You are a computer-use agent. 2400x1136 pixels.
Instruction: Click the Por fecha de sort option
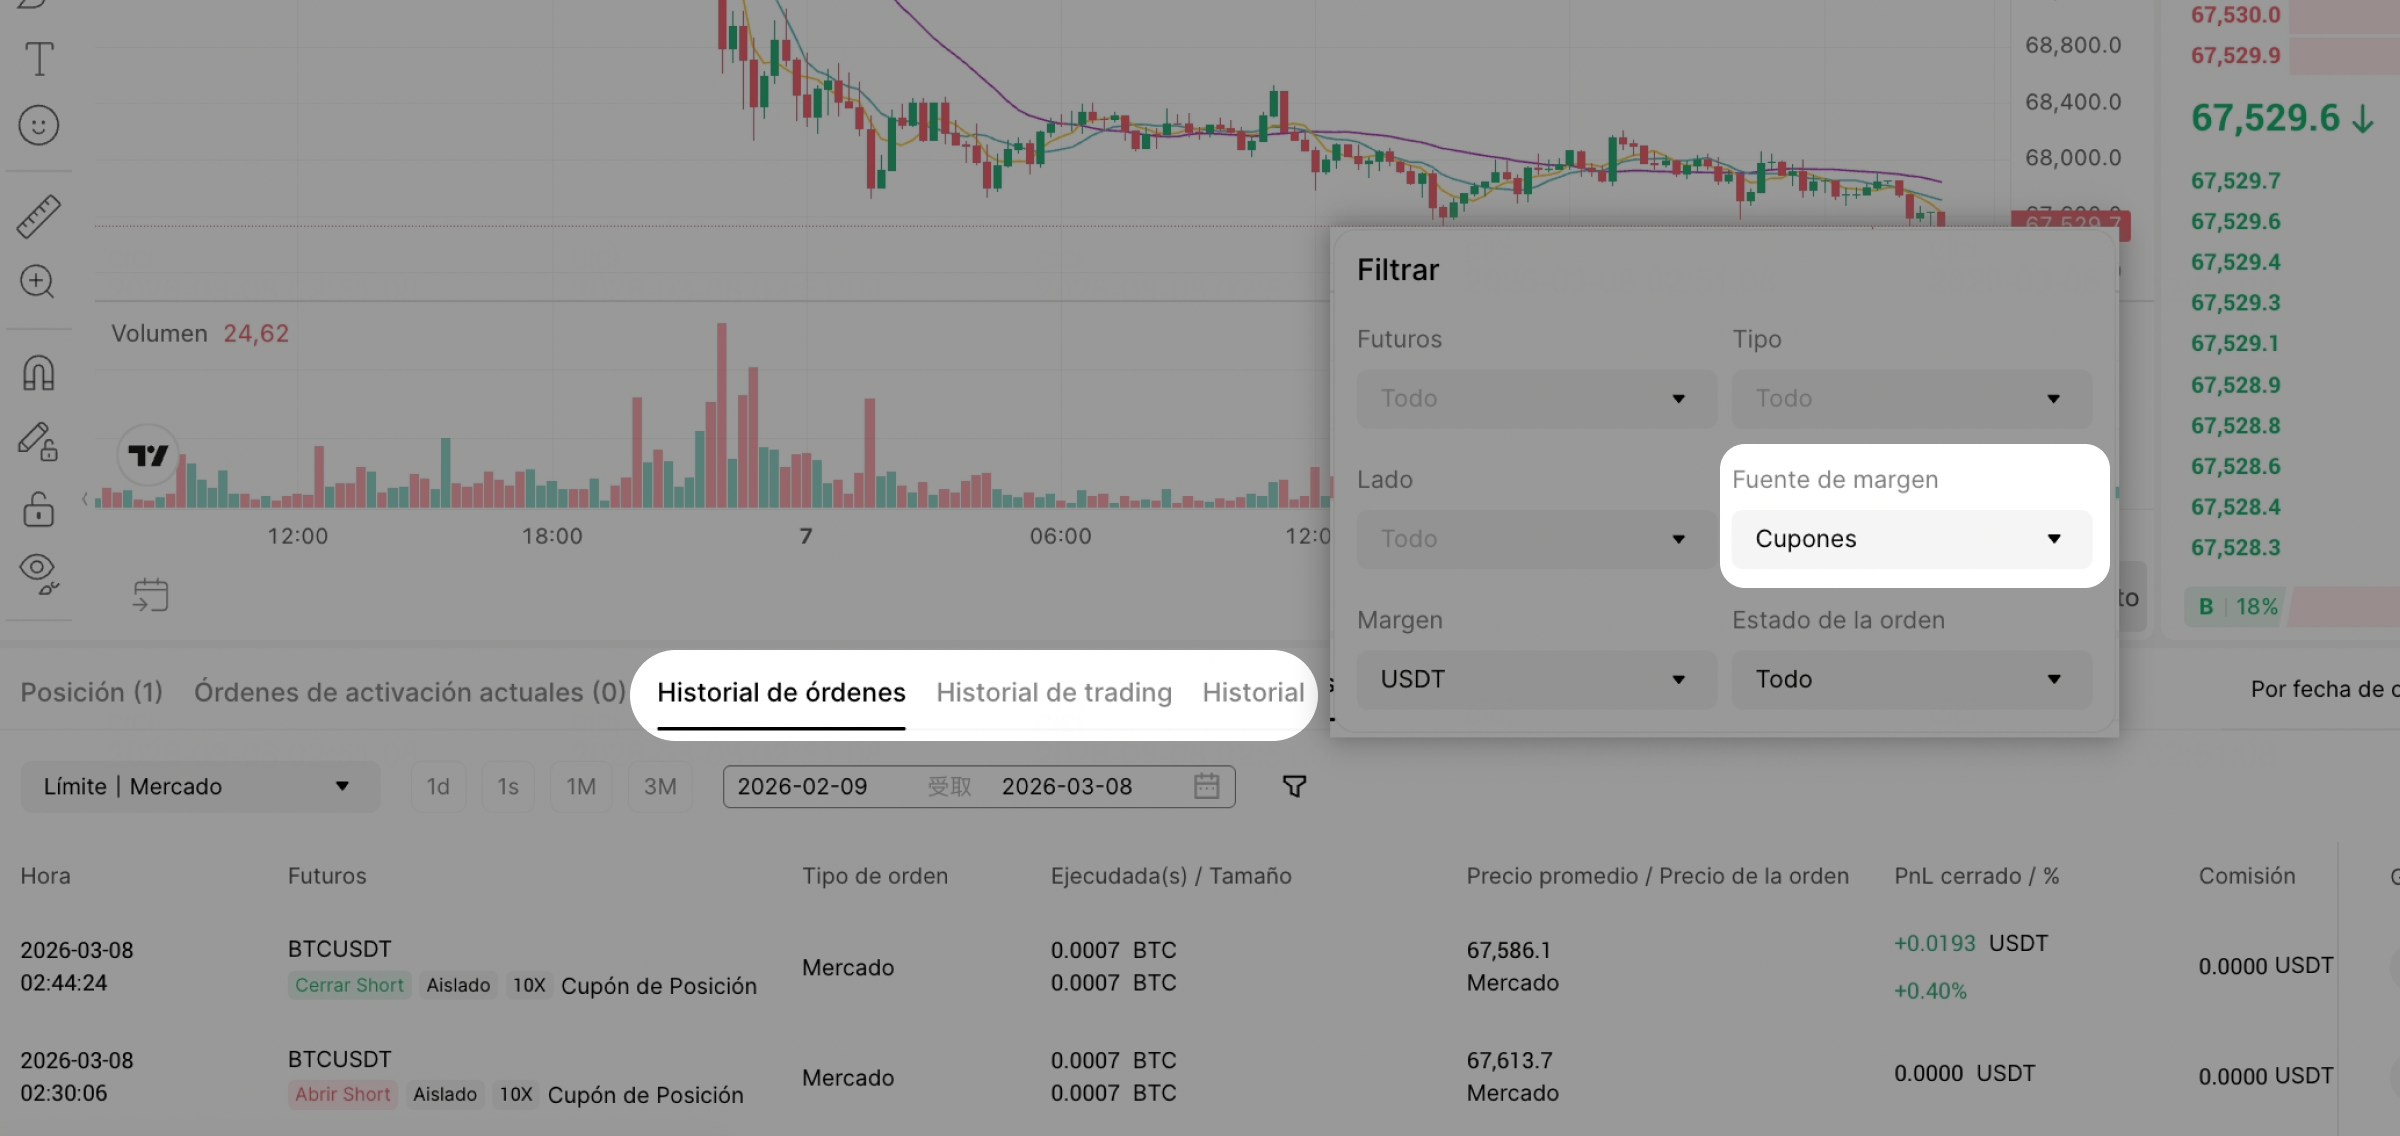2324,689
